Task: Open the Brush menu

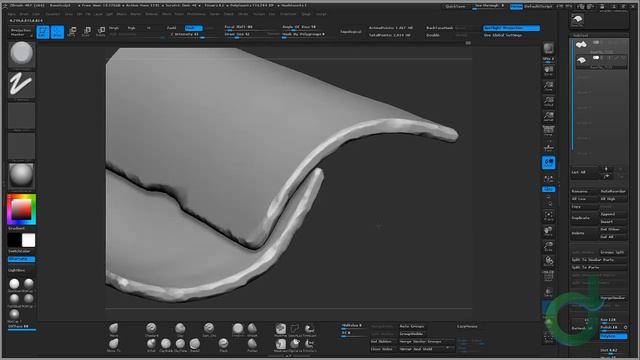Action: point(24,14)
